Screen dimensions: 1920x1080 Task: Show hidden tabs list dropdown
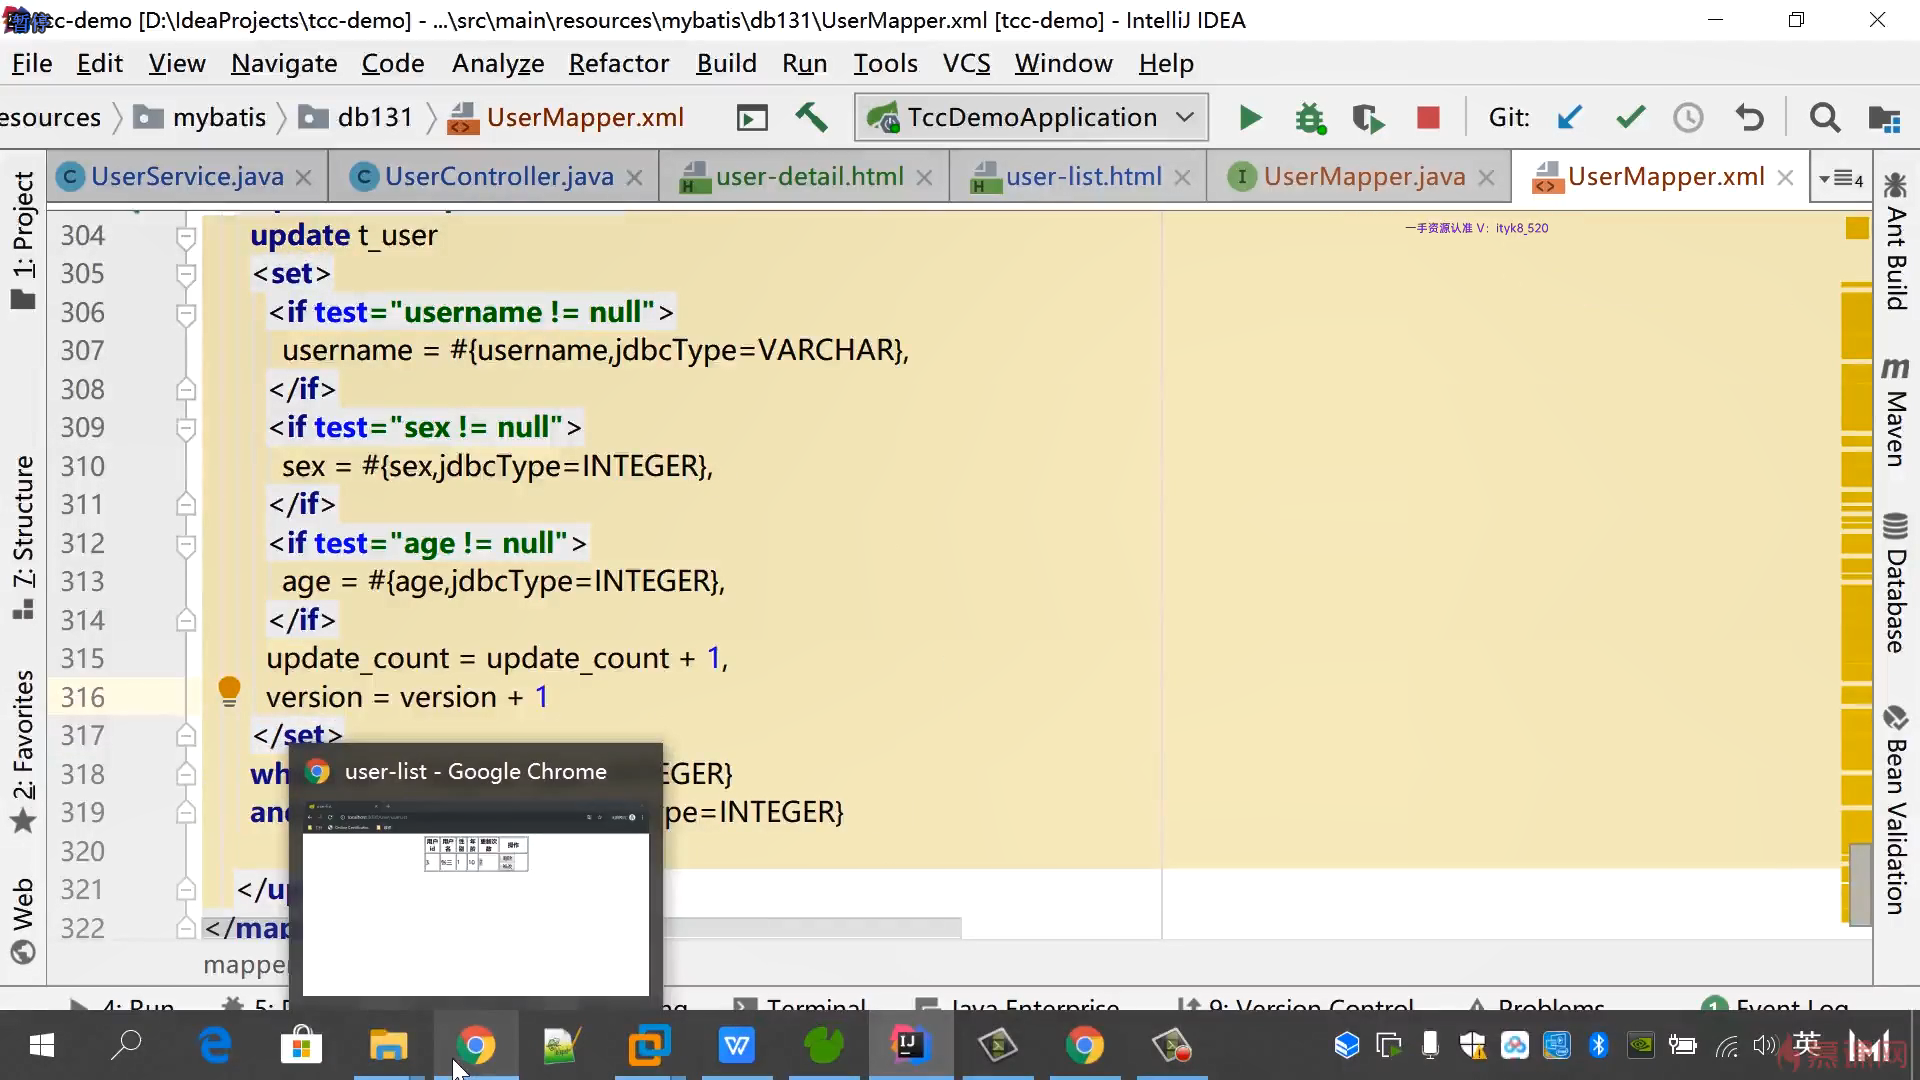pos(1841,178)
